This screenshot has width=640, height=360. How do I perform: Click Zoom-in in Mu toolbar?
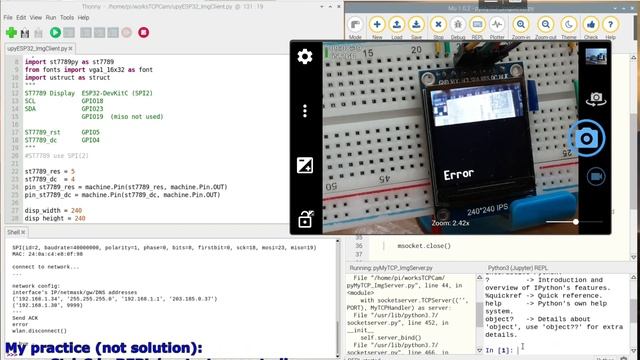521,28
